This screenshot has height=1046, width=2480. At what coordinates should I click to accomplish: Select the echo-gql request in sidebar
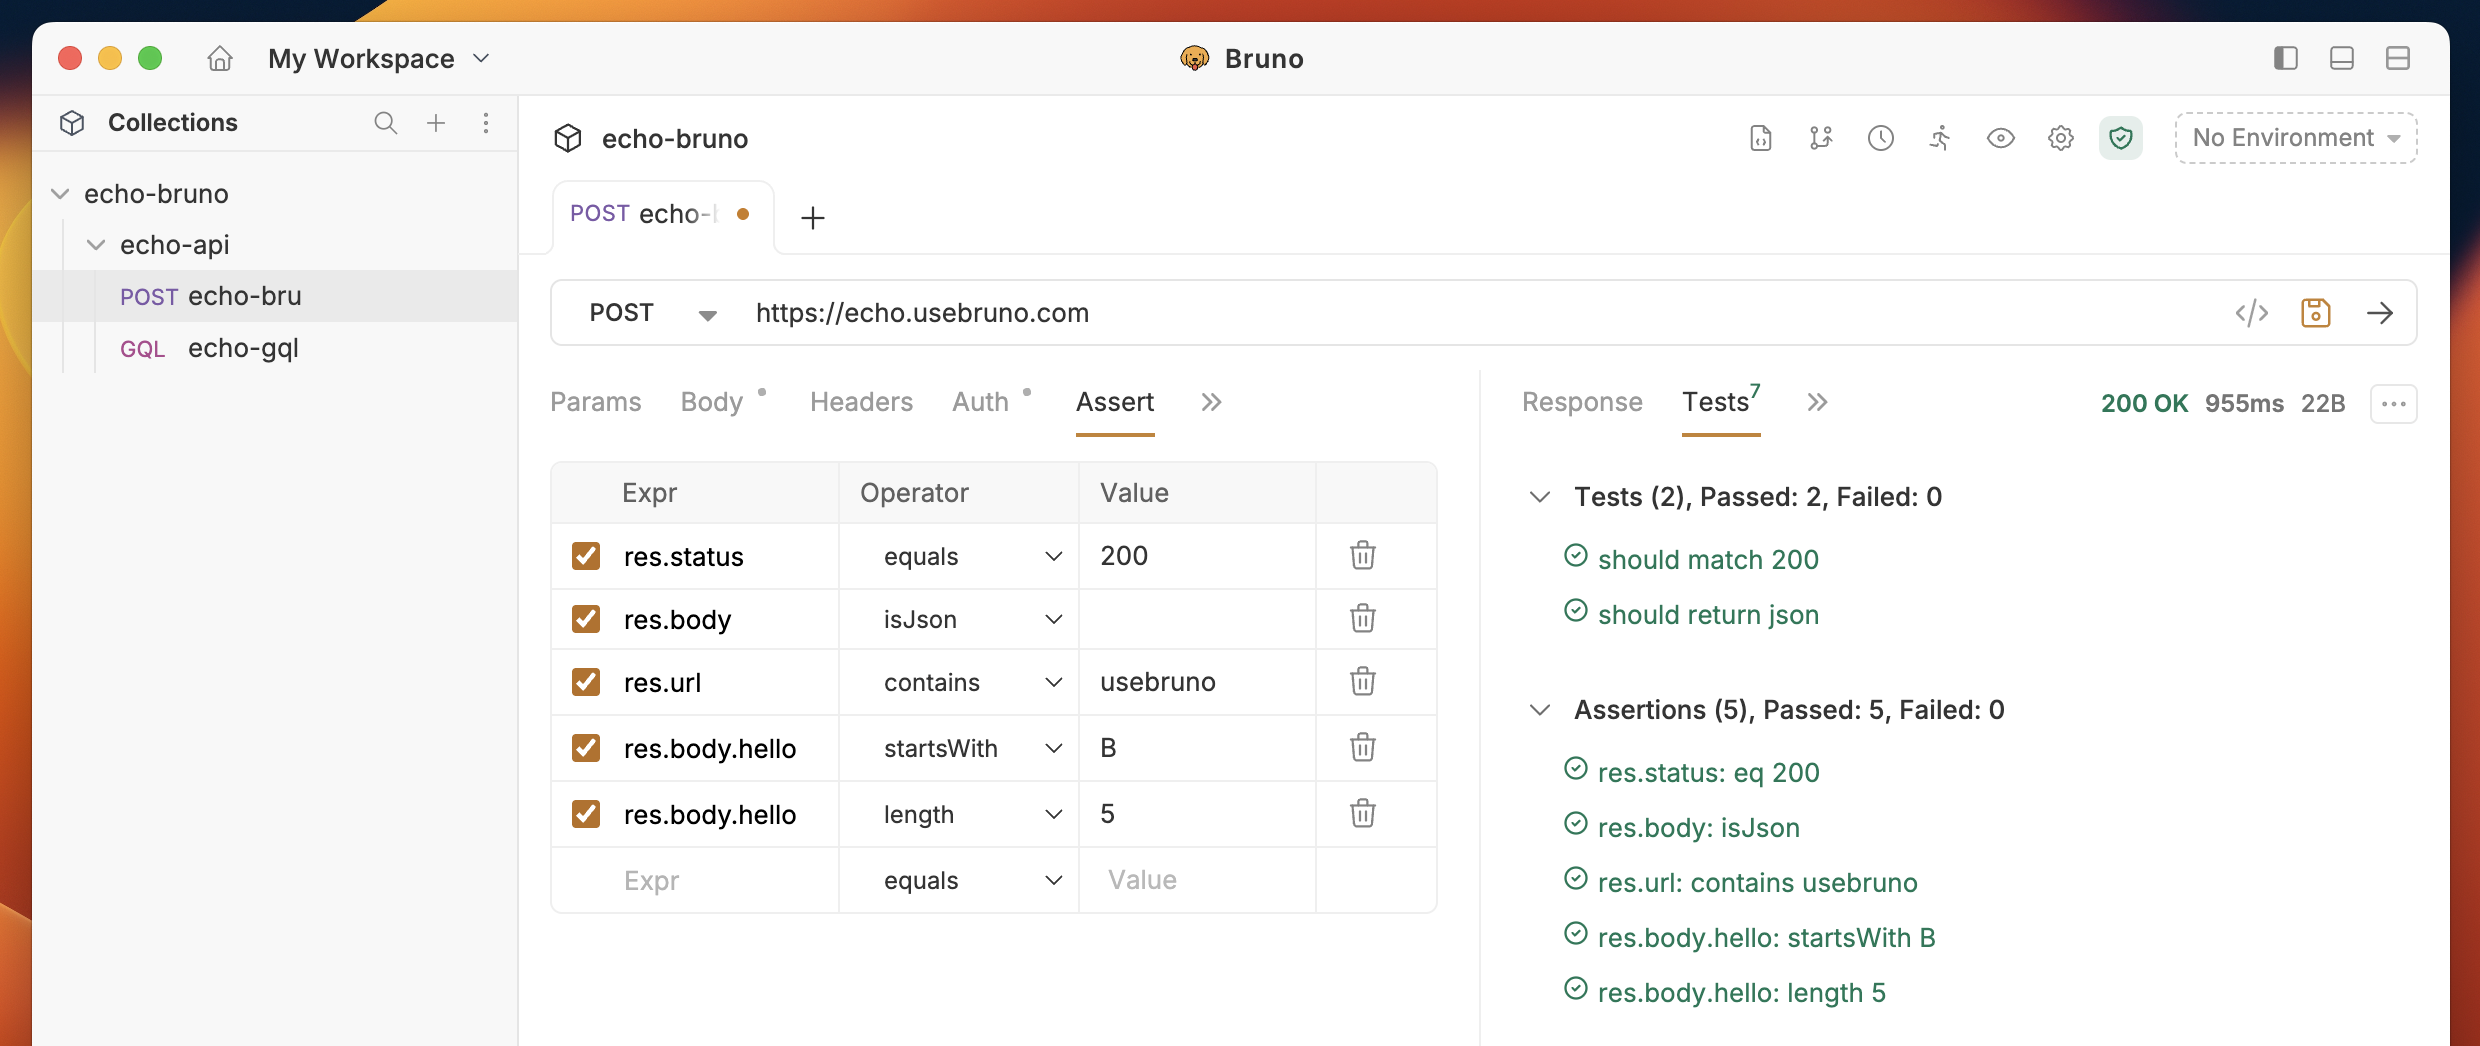pos(243,348)
